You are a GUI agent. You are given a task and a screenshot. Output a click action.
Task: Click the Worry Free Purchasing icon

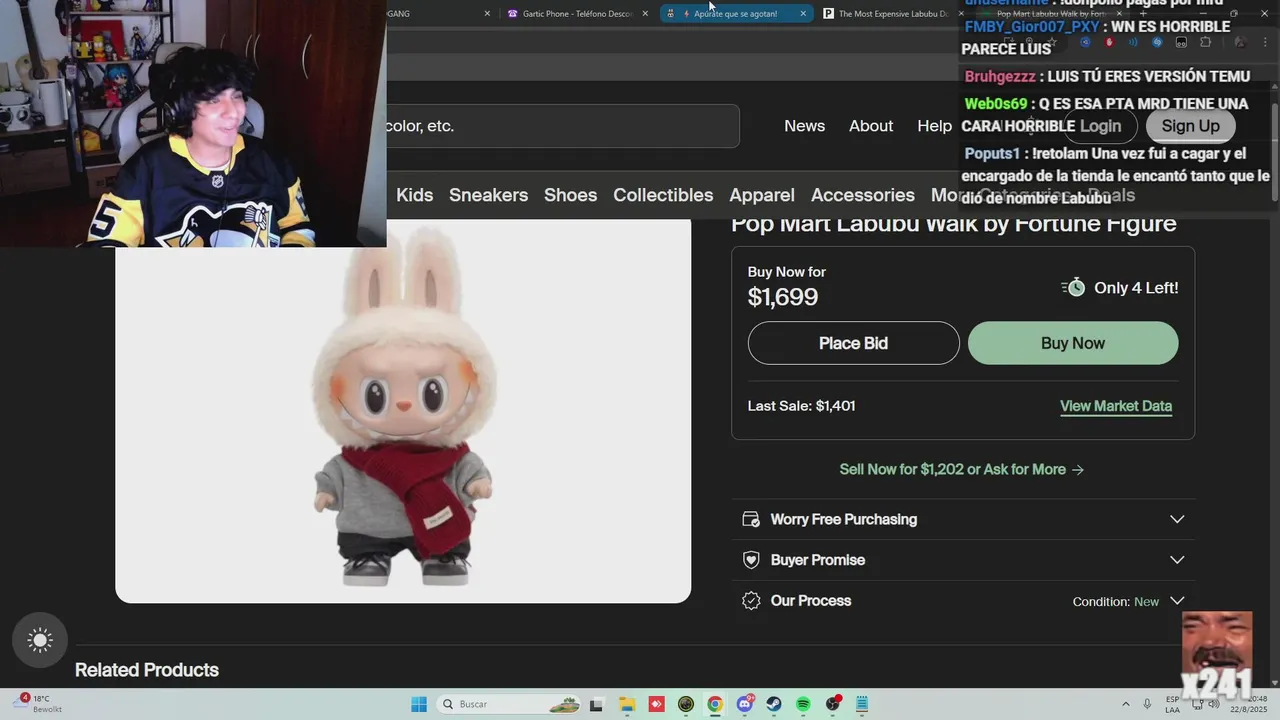[x=751, y=519]
